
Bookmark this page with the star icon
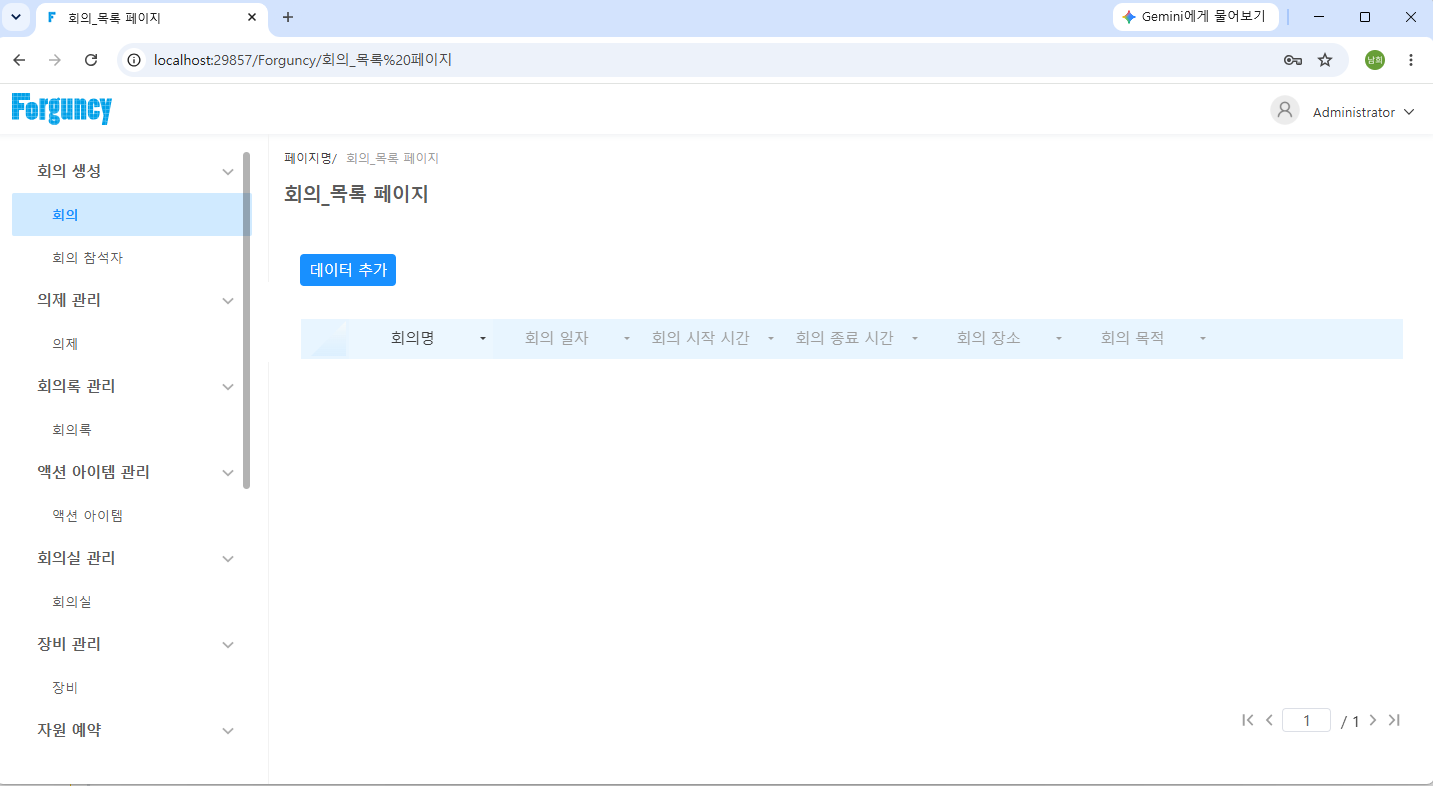pos(1325,60)
